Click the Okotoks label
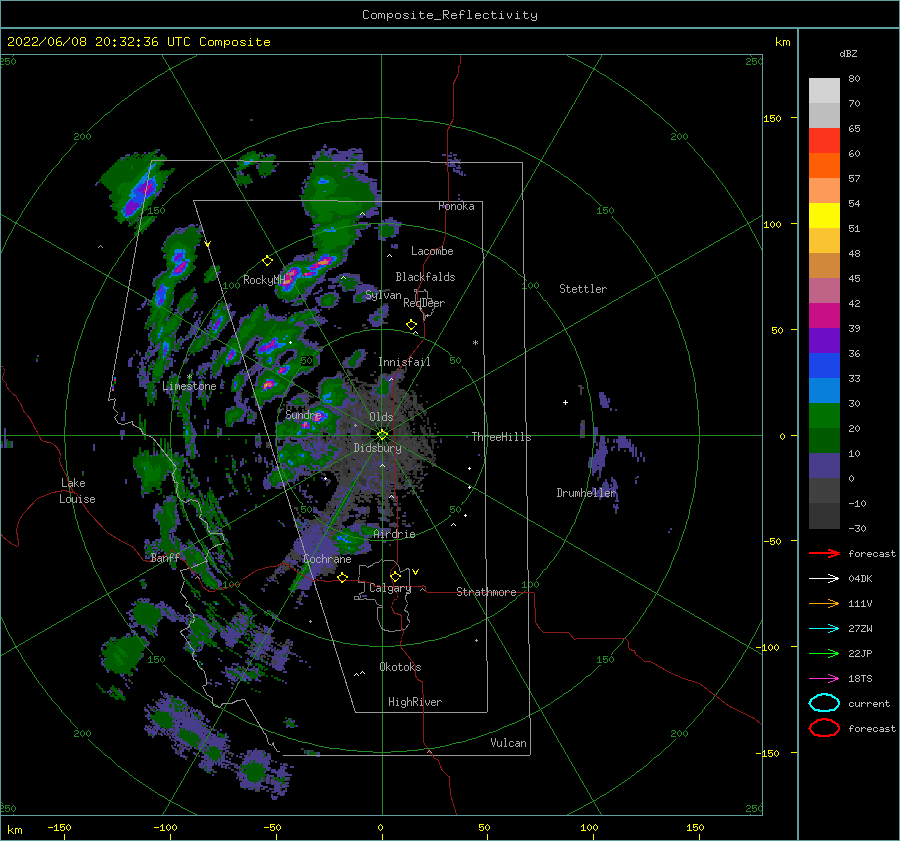This screenshot has width=900, height=841. coord(400,667)
